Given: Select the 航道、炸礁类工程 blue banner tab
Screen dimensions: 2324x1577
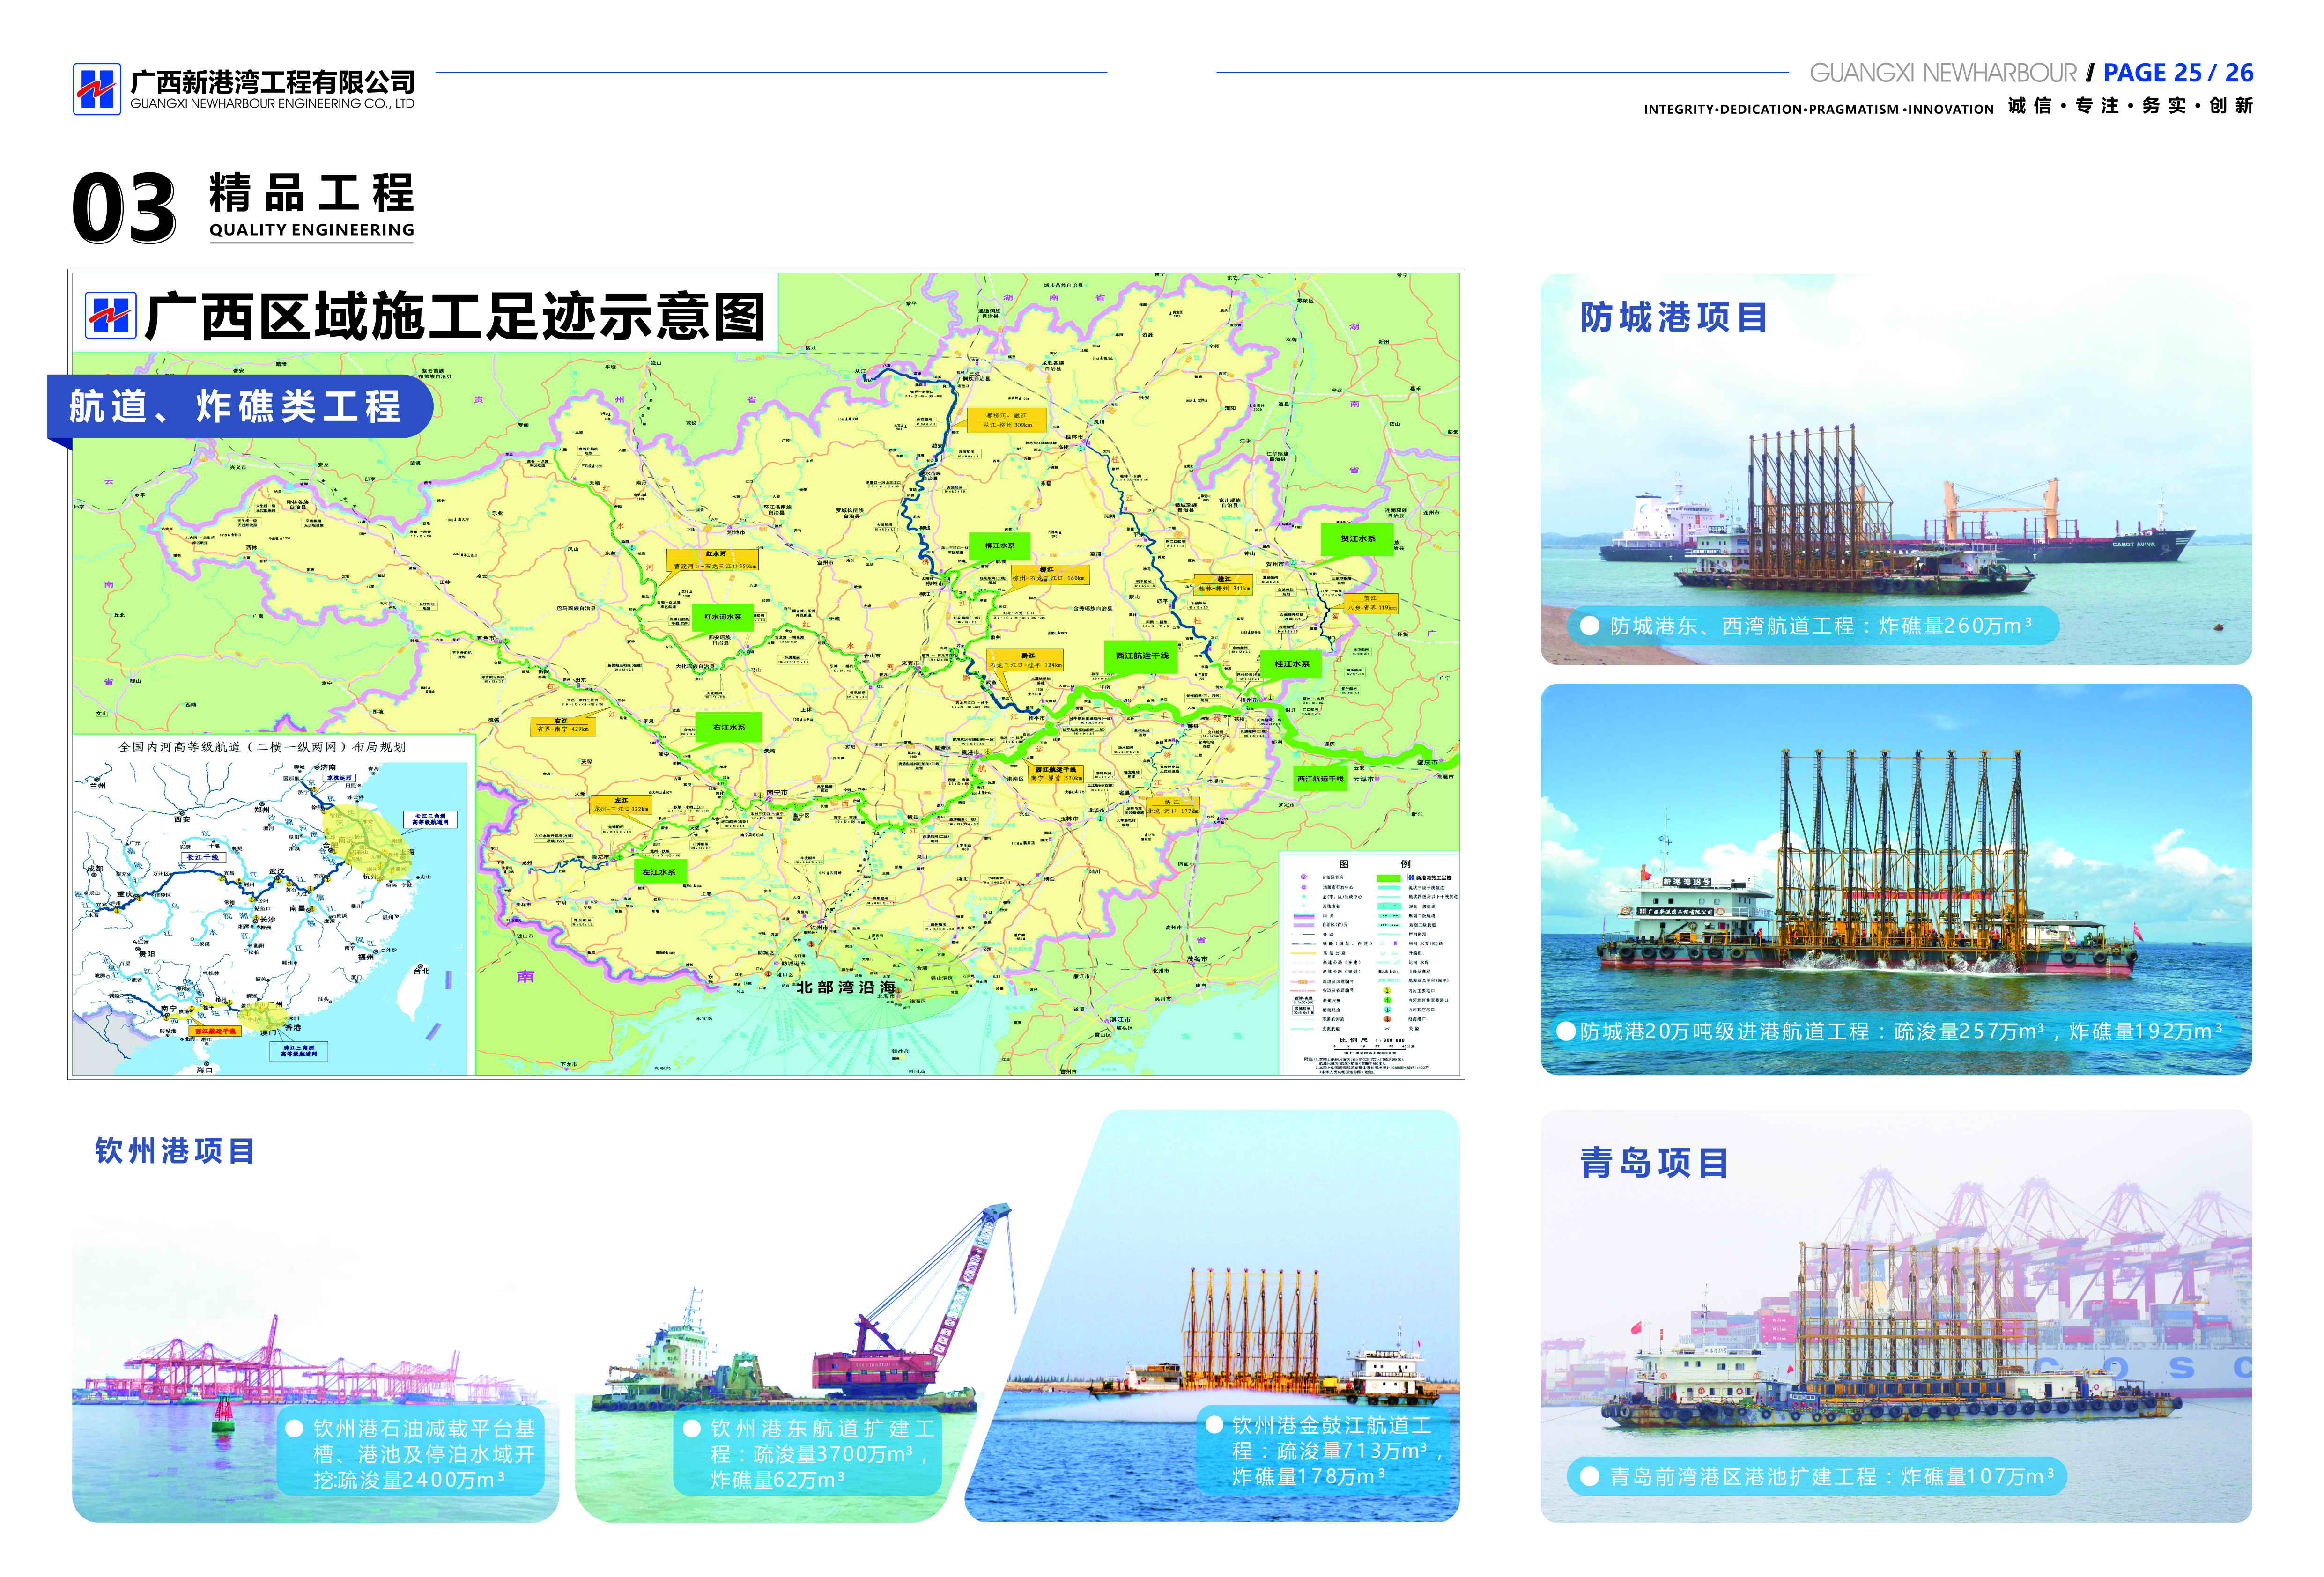Looking at the screenshot, I should click(x=240, y=406).
